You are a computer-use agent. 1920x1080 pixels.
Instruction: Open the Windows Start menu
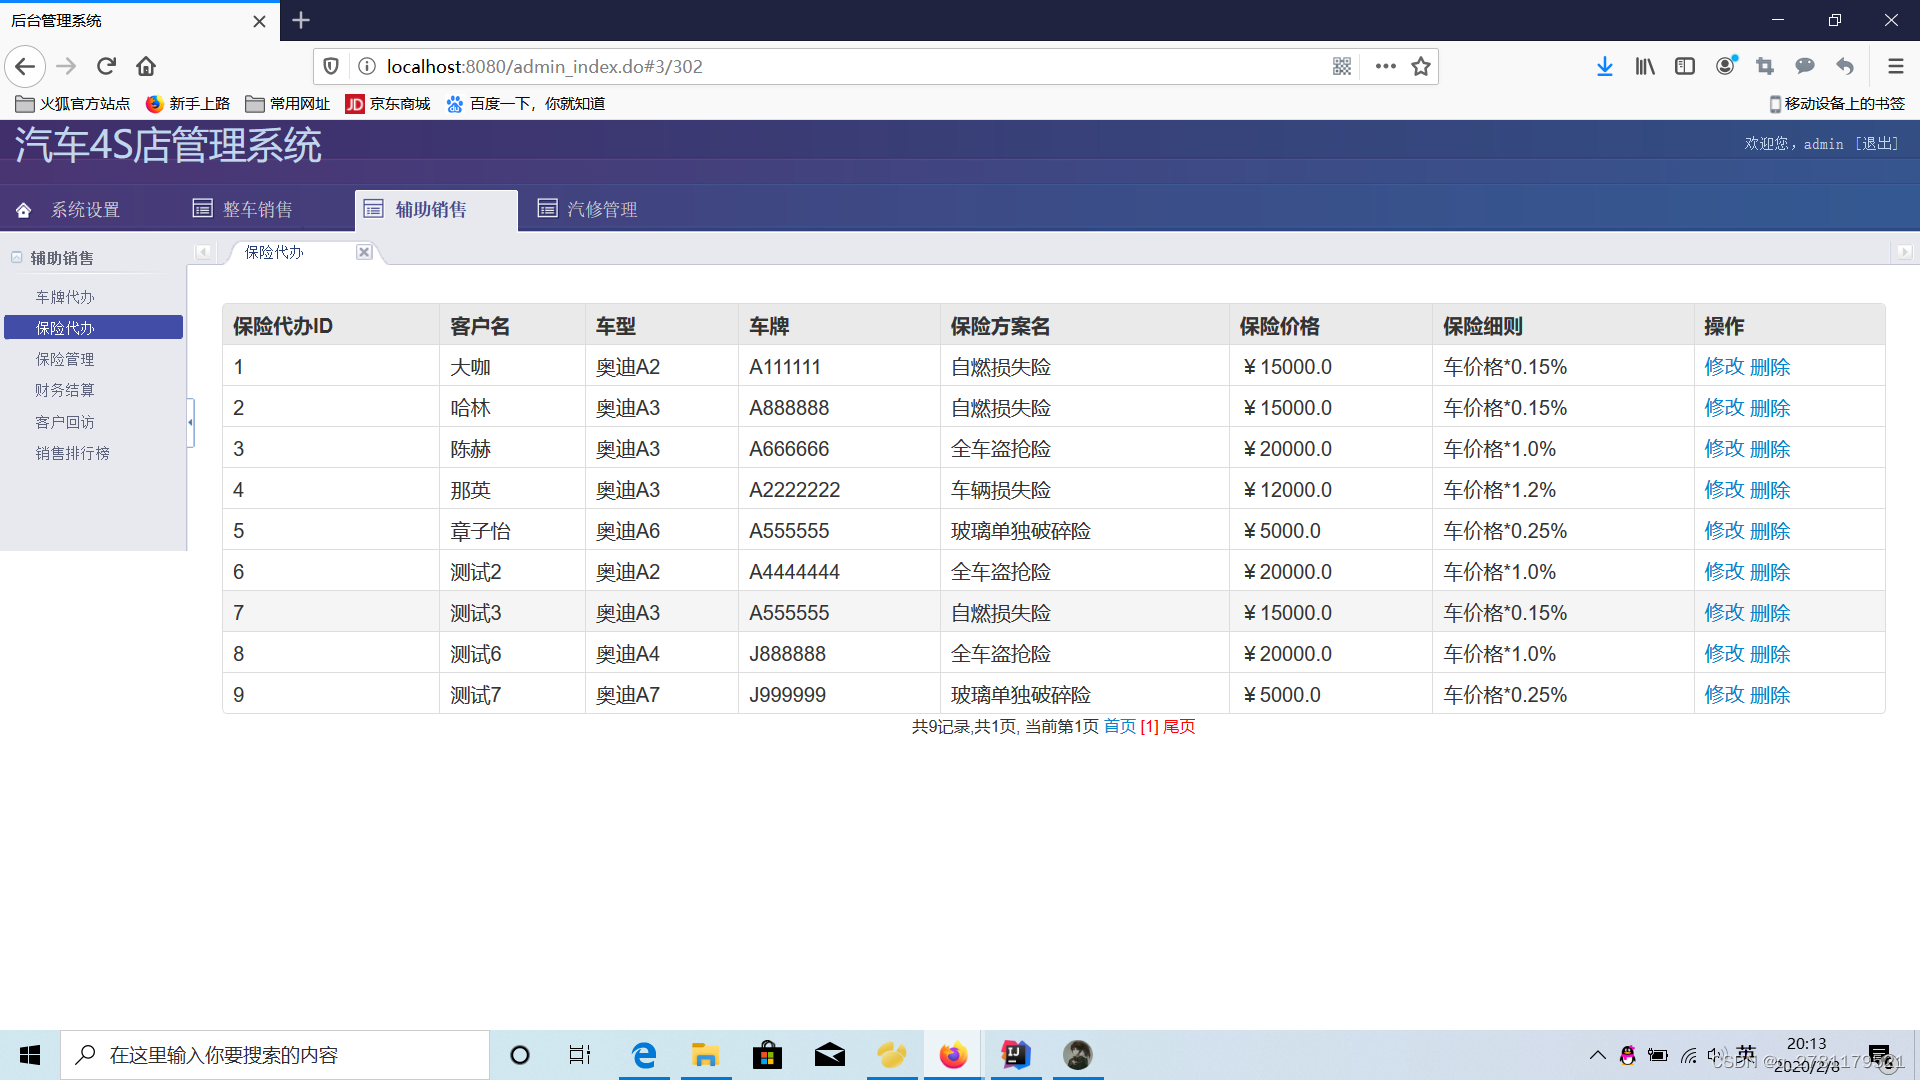click(30, 1055)
